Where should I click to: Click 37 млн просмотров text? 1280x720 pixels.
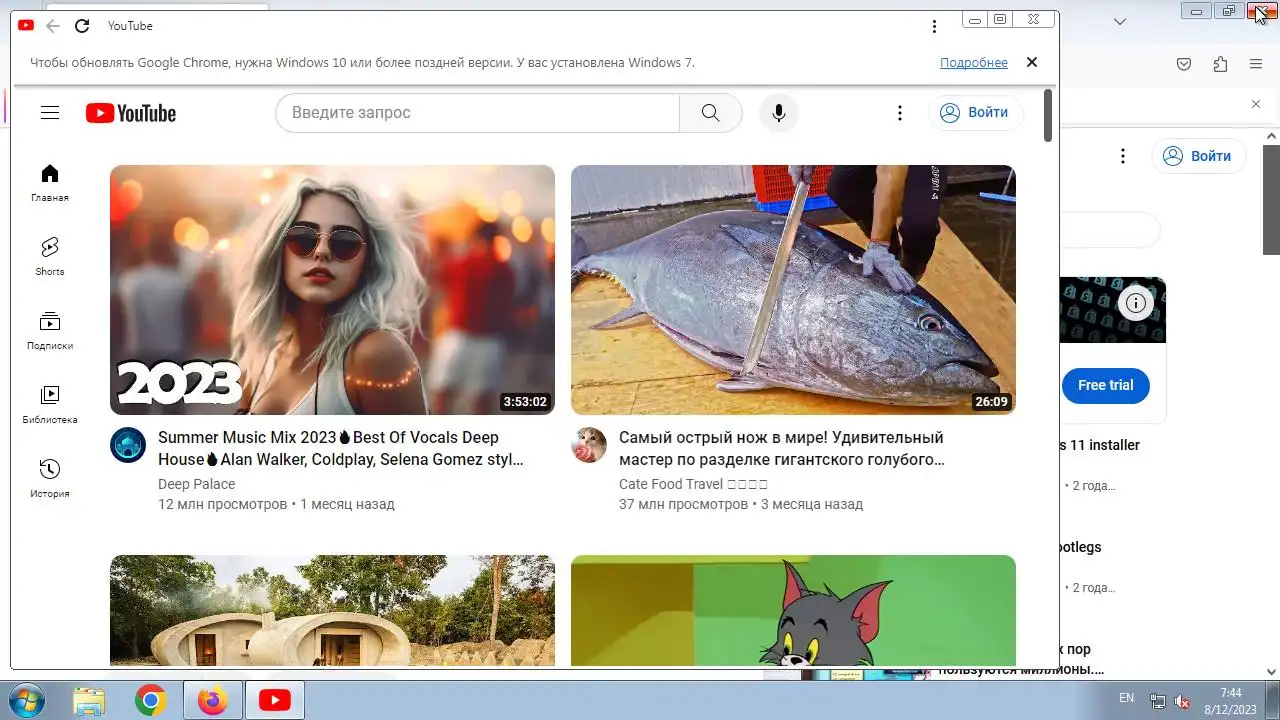click(683, 504)
